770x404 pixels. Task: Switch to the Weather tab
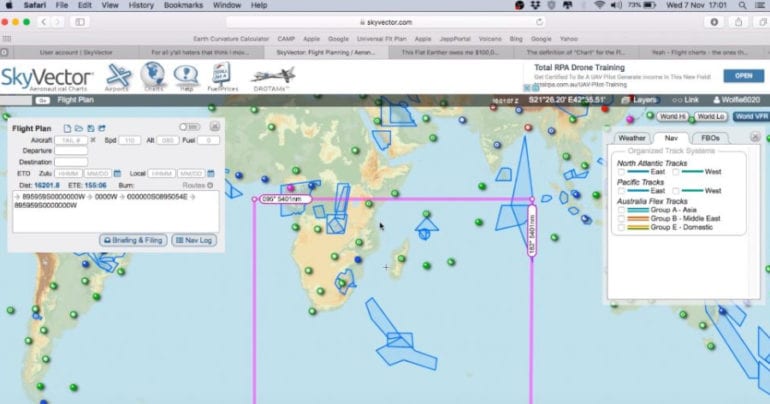[x=632, y=137]
